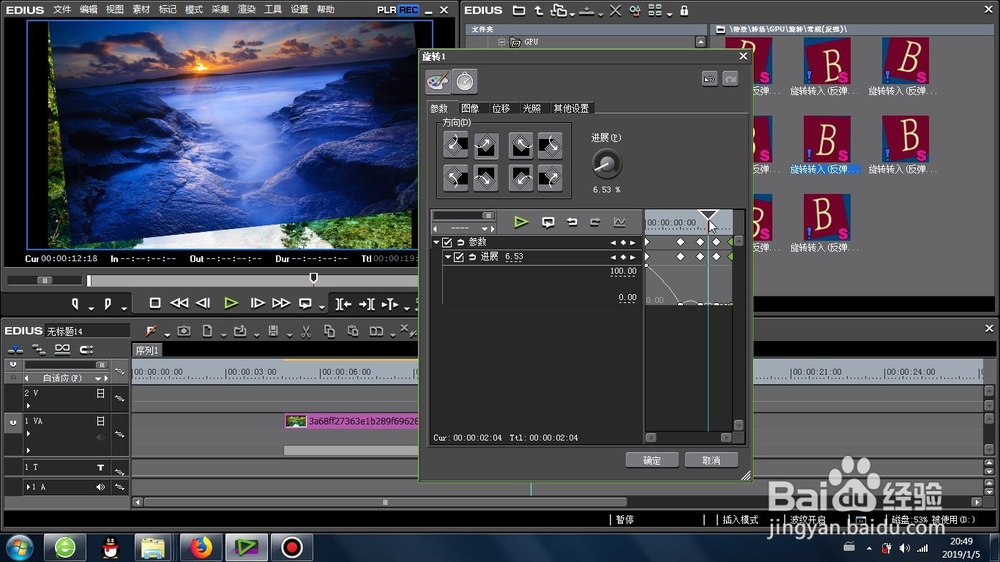The height and width of the screenshot is (562, 1000).
Task: Switch to the 其他设置 tab
Action: point(571,108)
